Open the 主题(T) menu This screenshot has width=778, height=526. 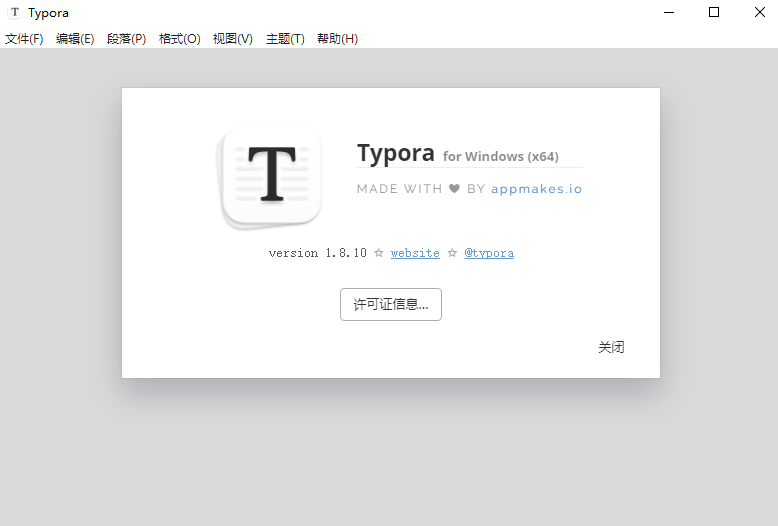coord(285,39)
